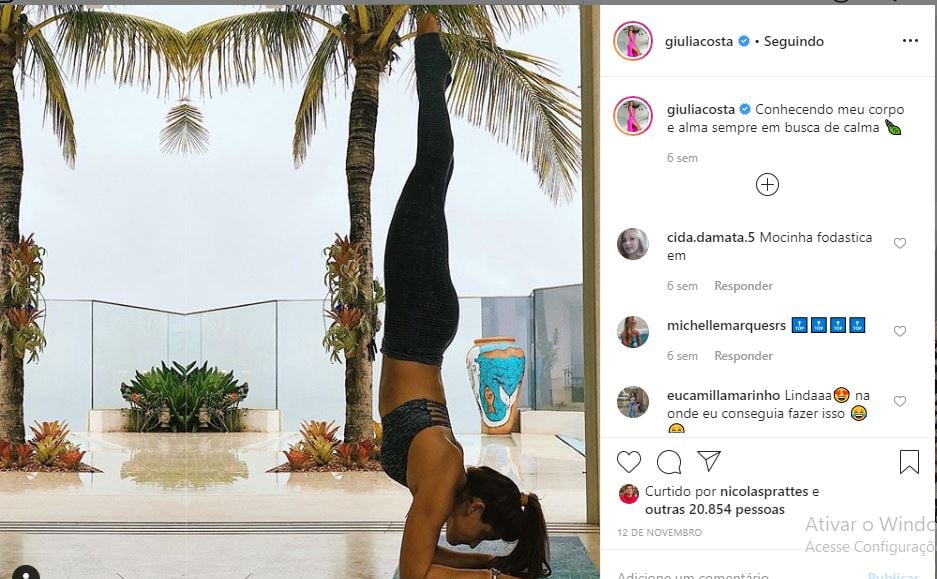Share post with the paper plane icon
937x579 pixels.
709,461
